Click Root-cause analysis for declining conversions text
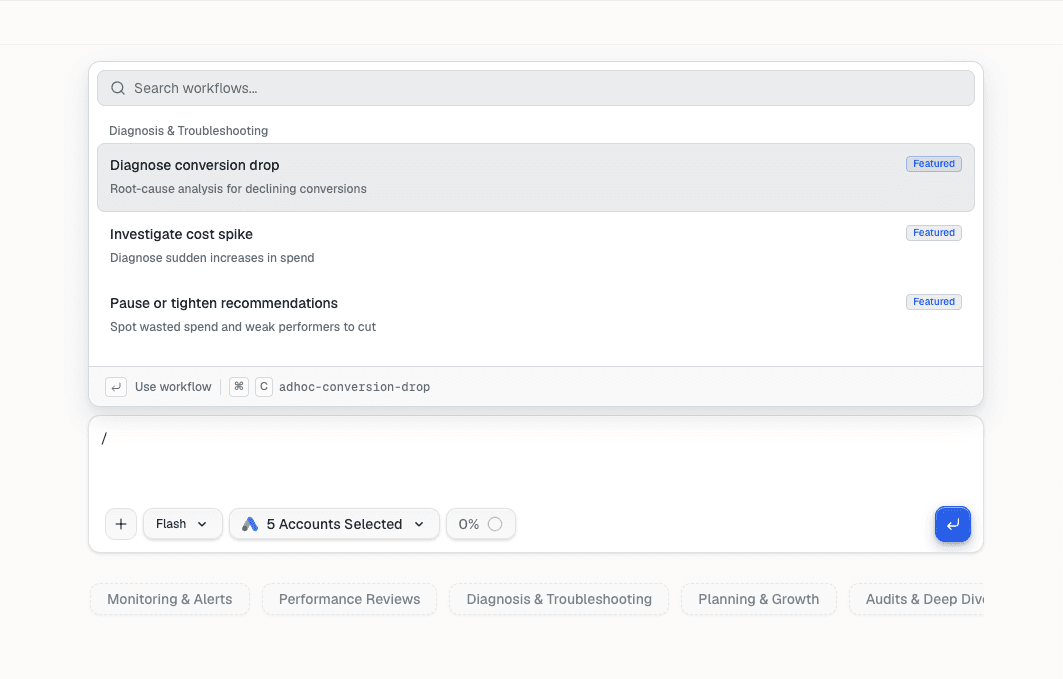The height and width of the screenshot is (679, 1063). point(238,189)
